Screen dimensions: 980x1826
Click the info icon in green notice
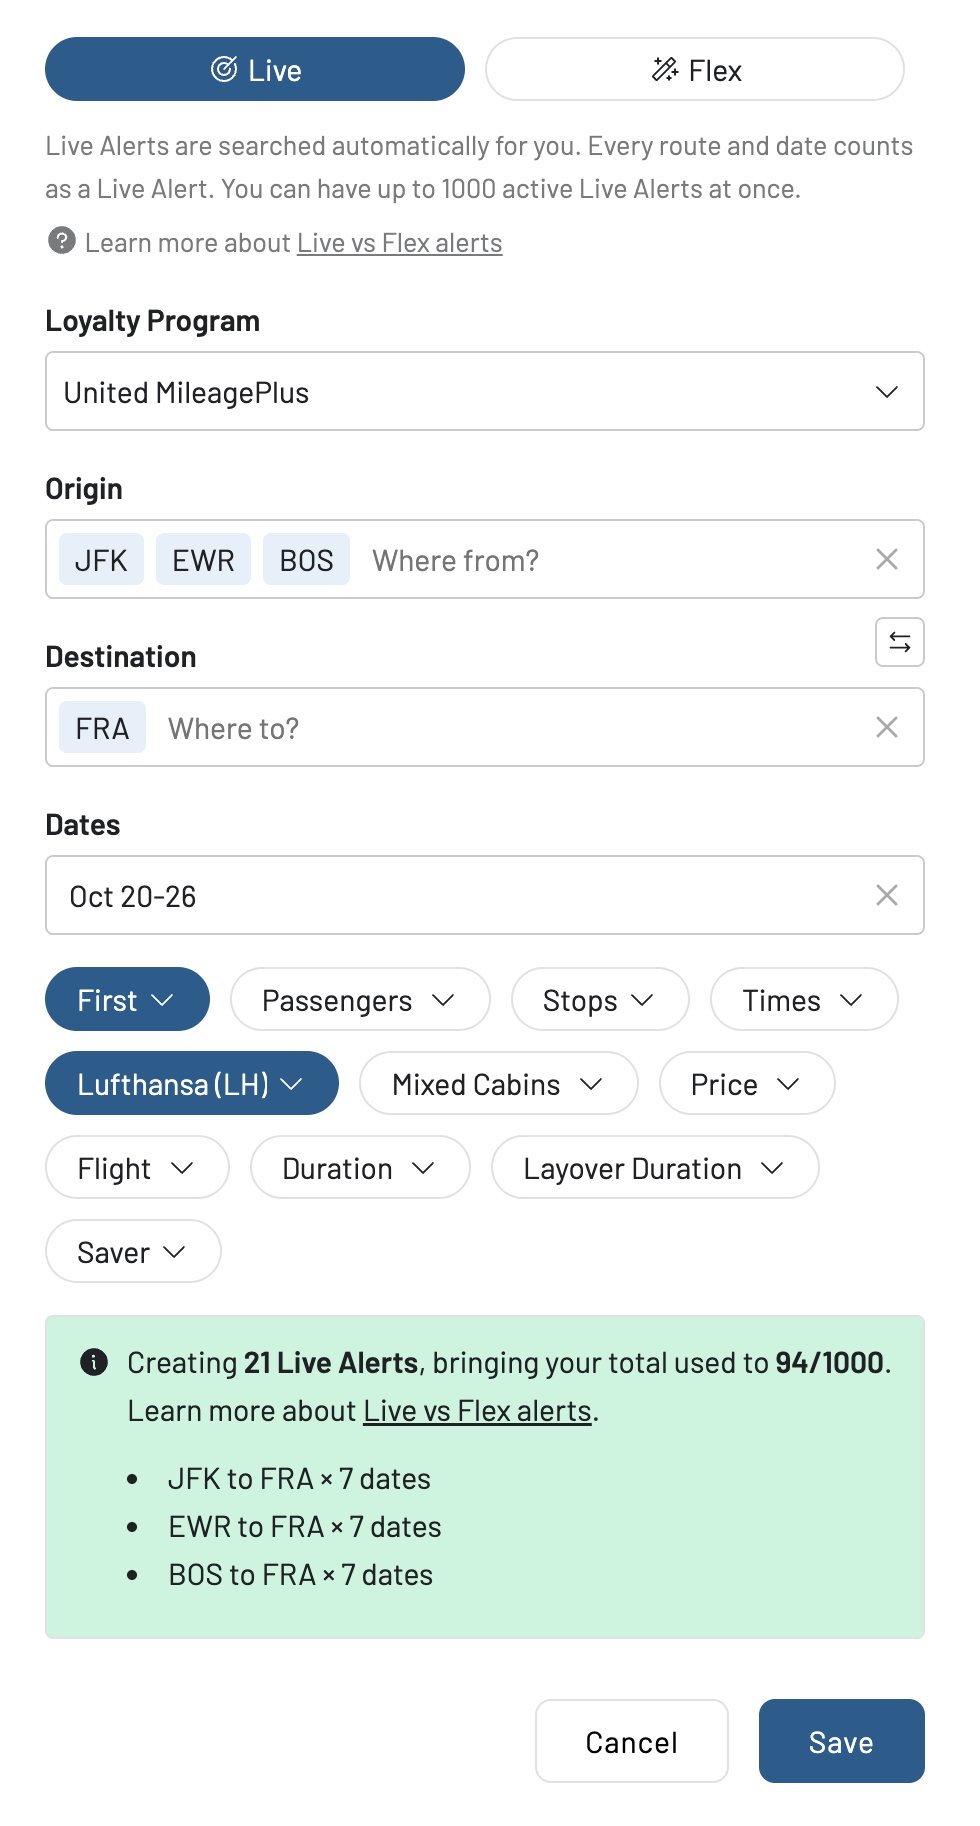(x=94, y=1362)
